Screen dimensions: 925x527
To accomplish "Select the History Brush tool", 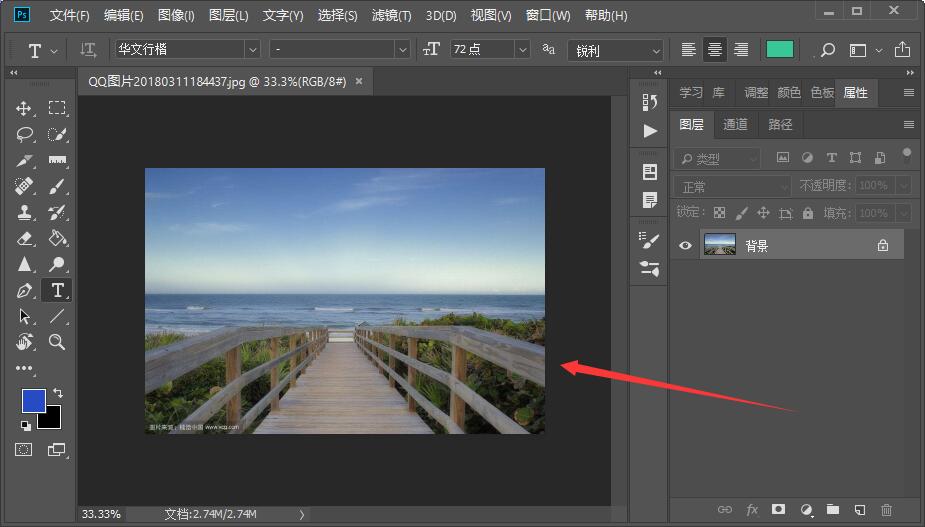I will coord(57,212).
